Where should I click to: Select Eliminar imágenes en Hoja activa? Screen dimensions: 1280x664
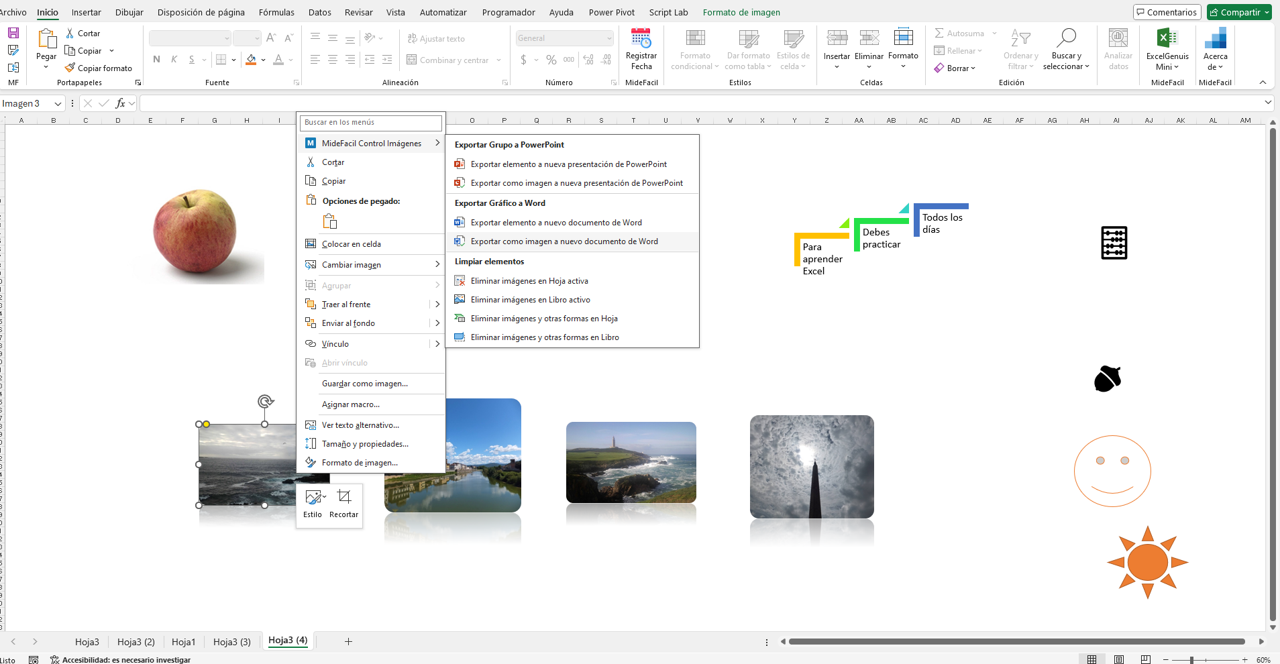529,281
